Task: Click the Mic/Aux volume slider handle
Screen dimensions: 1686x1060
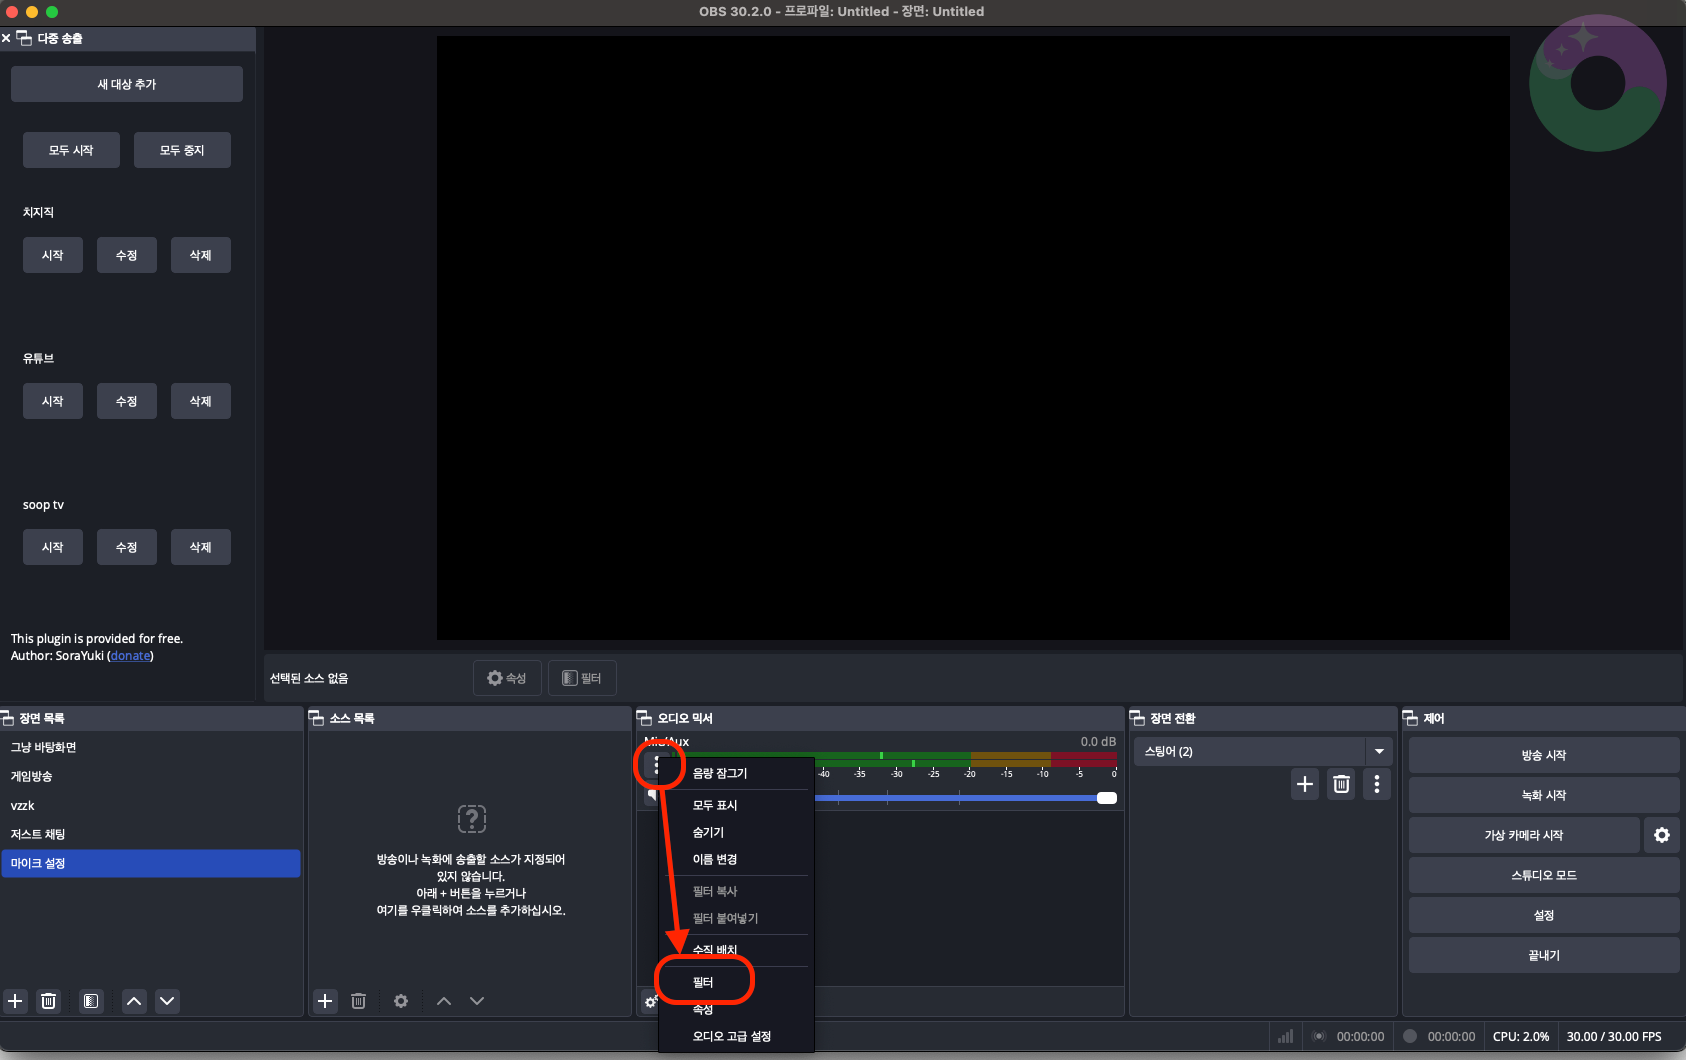Action: point(1107,798)
